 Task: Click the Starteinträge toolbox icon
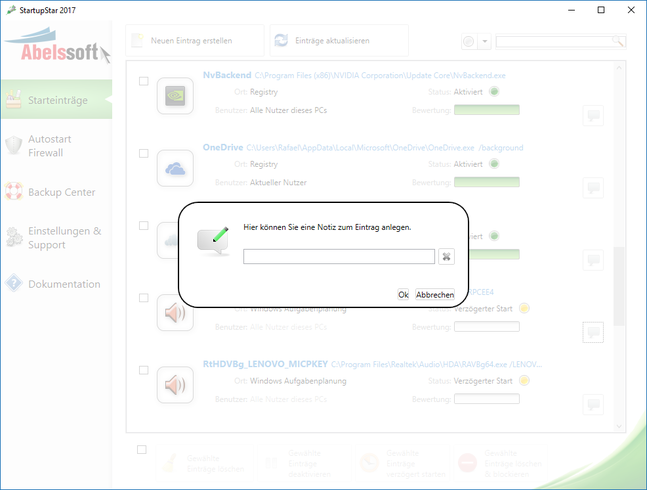coord(14,99)
